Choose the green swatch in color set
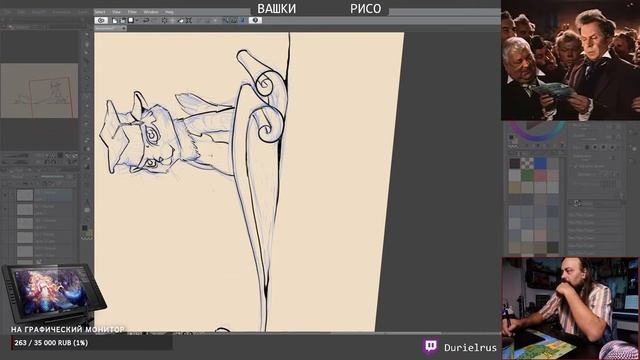This screenshot has height=360, width=640. [x=527, y=175]
